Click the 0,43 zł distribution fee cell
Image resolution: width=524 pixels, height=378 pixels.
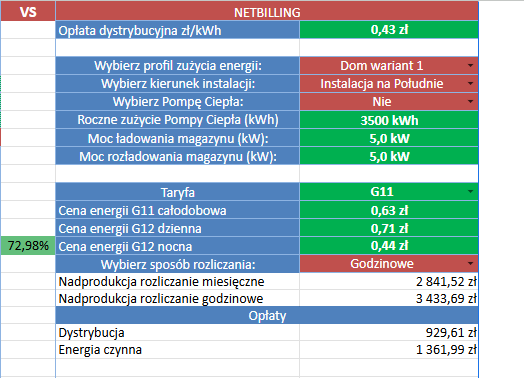click(x=389, y=30)
